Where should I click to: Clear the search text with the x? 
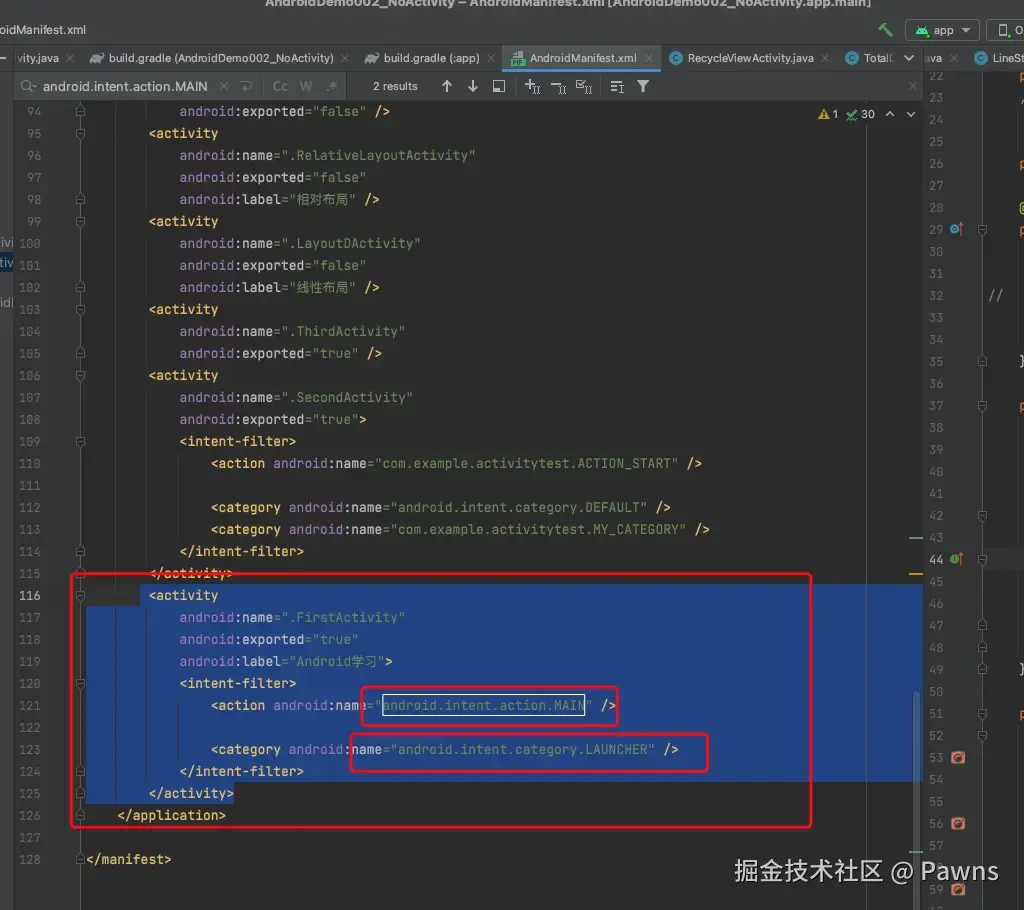223,86
